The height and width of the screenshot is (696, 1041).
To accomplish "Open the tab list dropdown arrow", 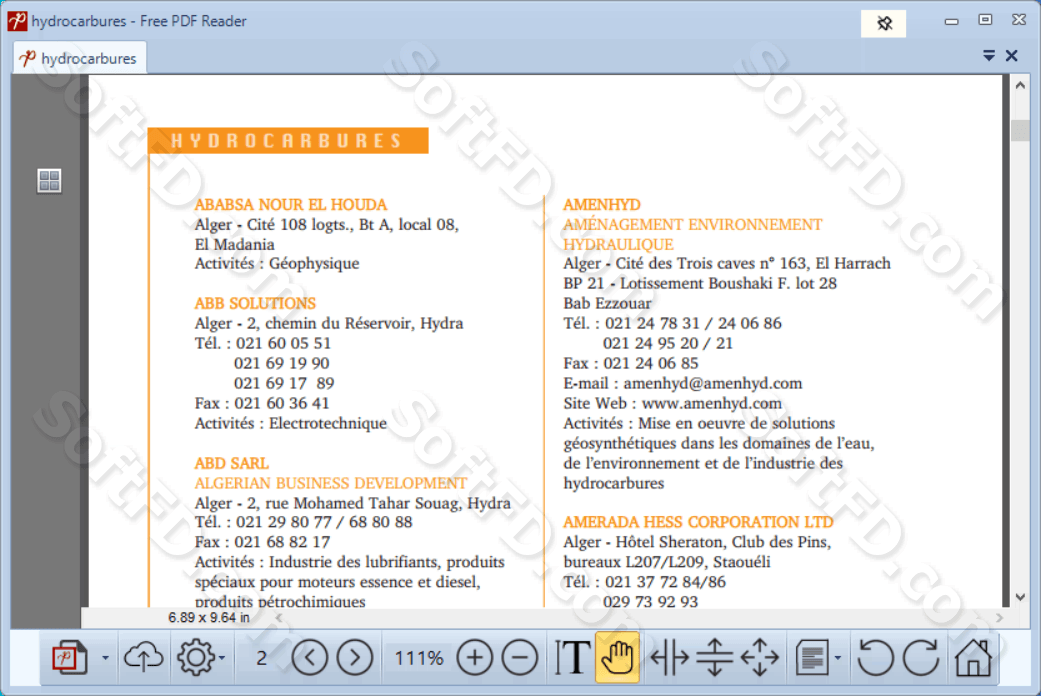I will point(989,56).
